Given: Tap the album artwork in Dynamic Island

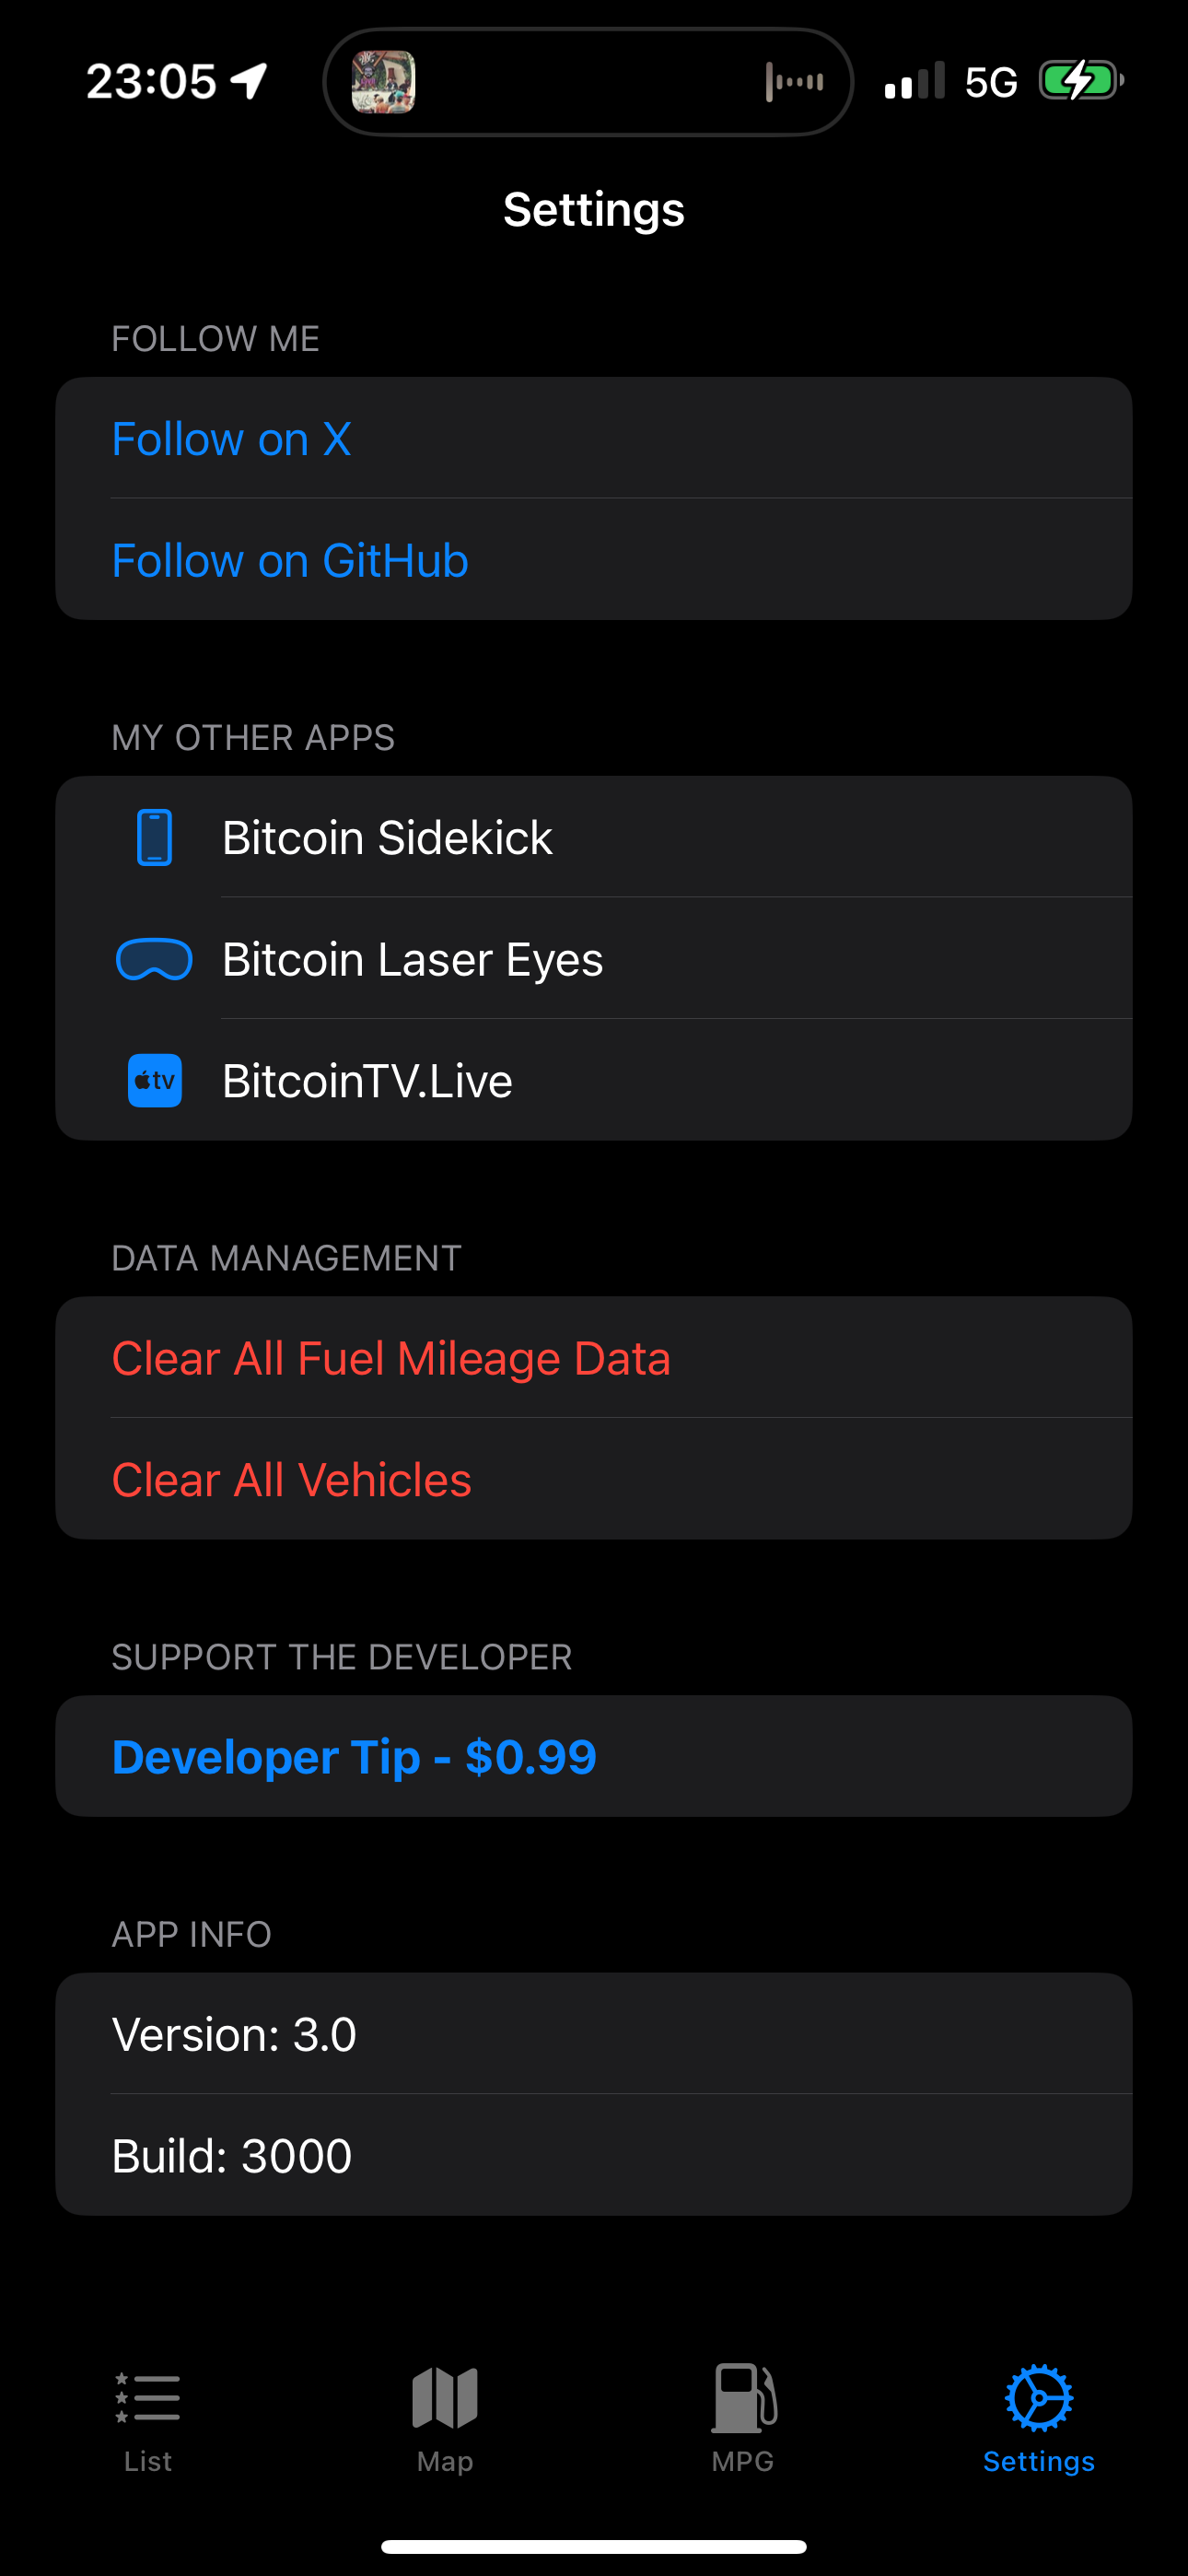Looking at the screenshot, I should click(384, 82).
